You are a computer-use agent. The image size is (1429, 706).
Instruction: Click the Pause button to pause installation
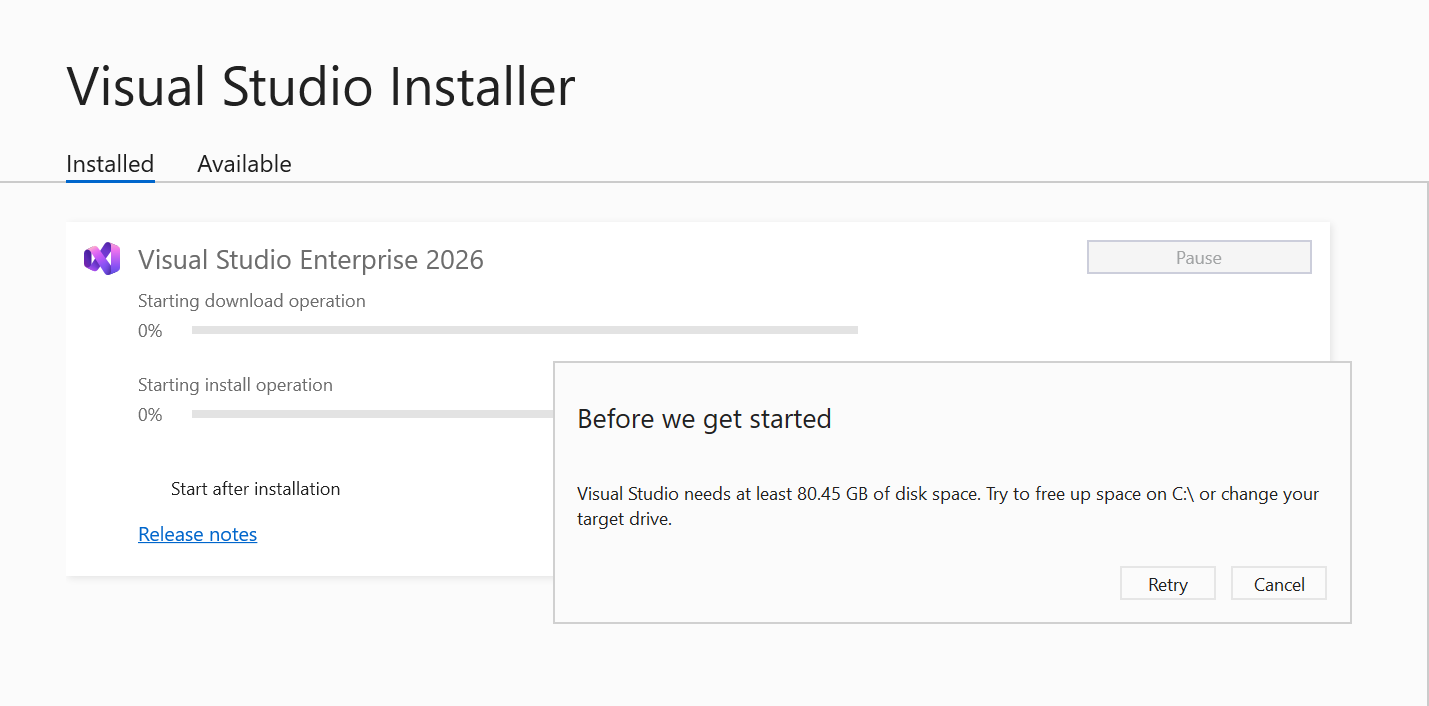pyautogui.click(x=1198, y=257)
